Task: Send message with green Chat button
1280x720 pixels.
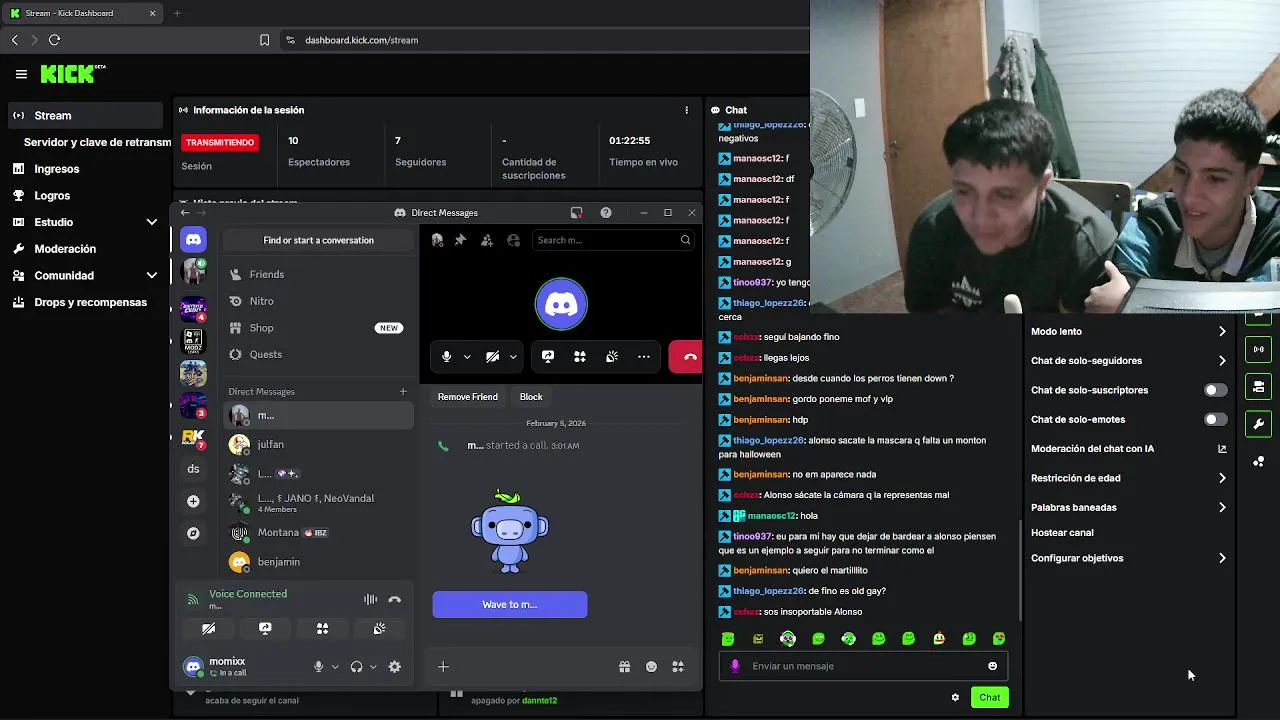Action: pyautogui.click(x=989, y=697)
